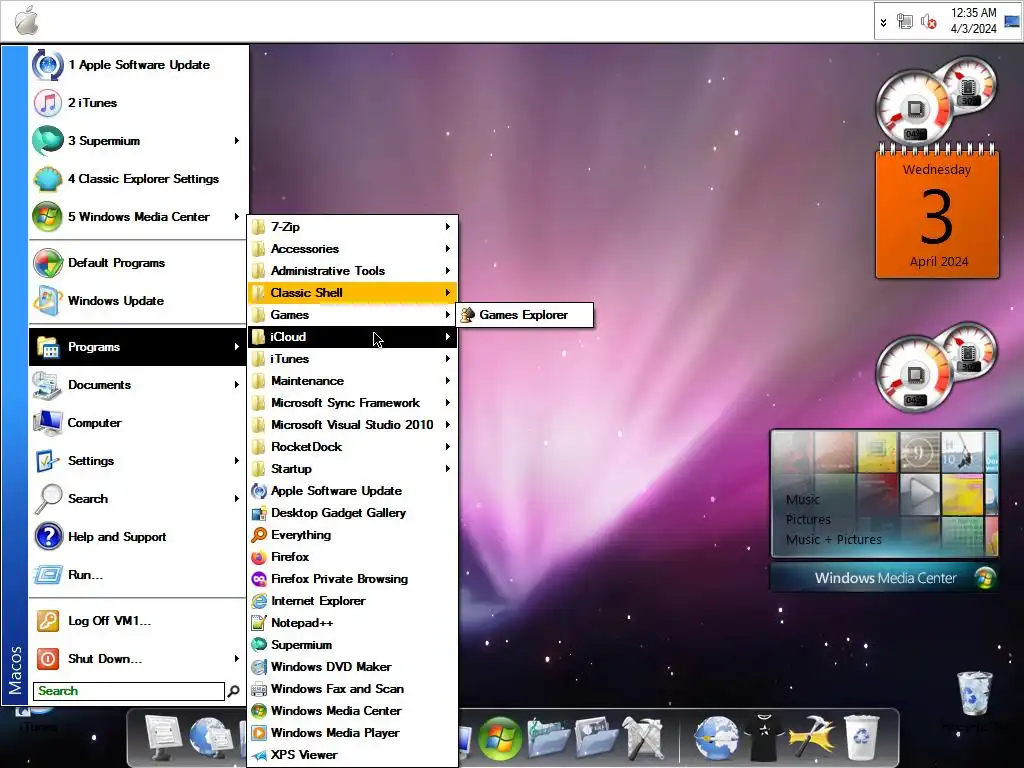
Task: Open Microsoft Visual Studio 2010 folder
Action: click(353, 424)
